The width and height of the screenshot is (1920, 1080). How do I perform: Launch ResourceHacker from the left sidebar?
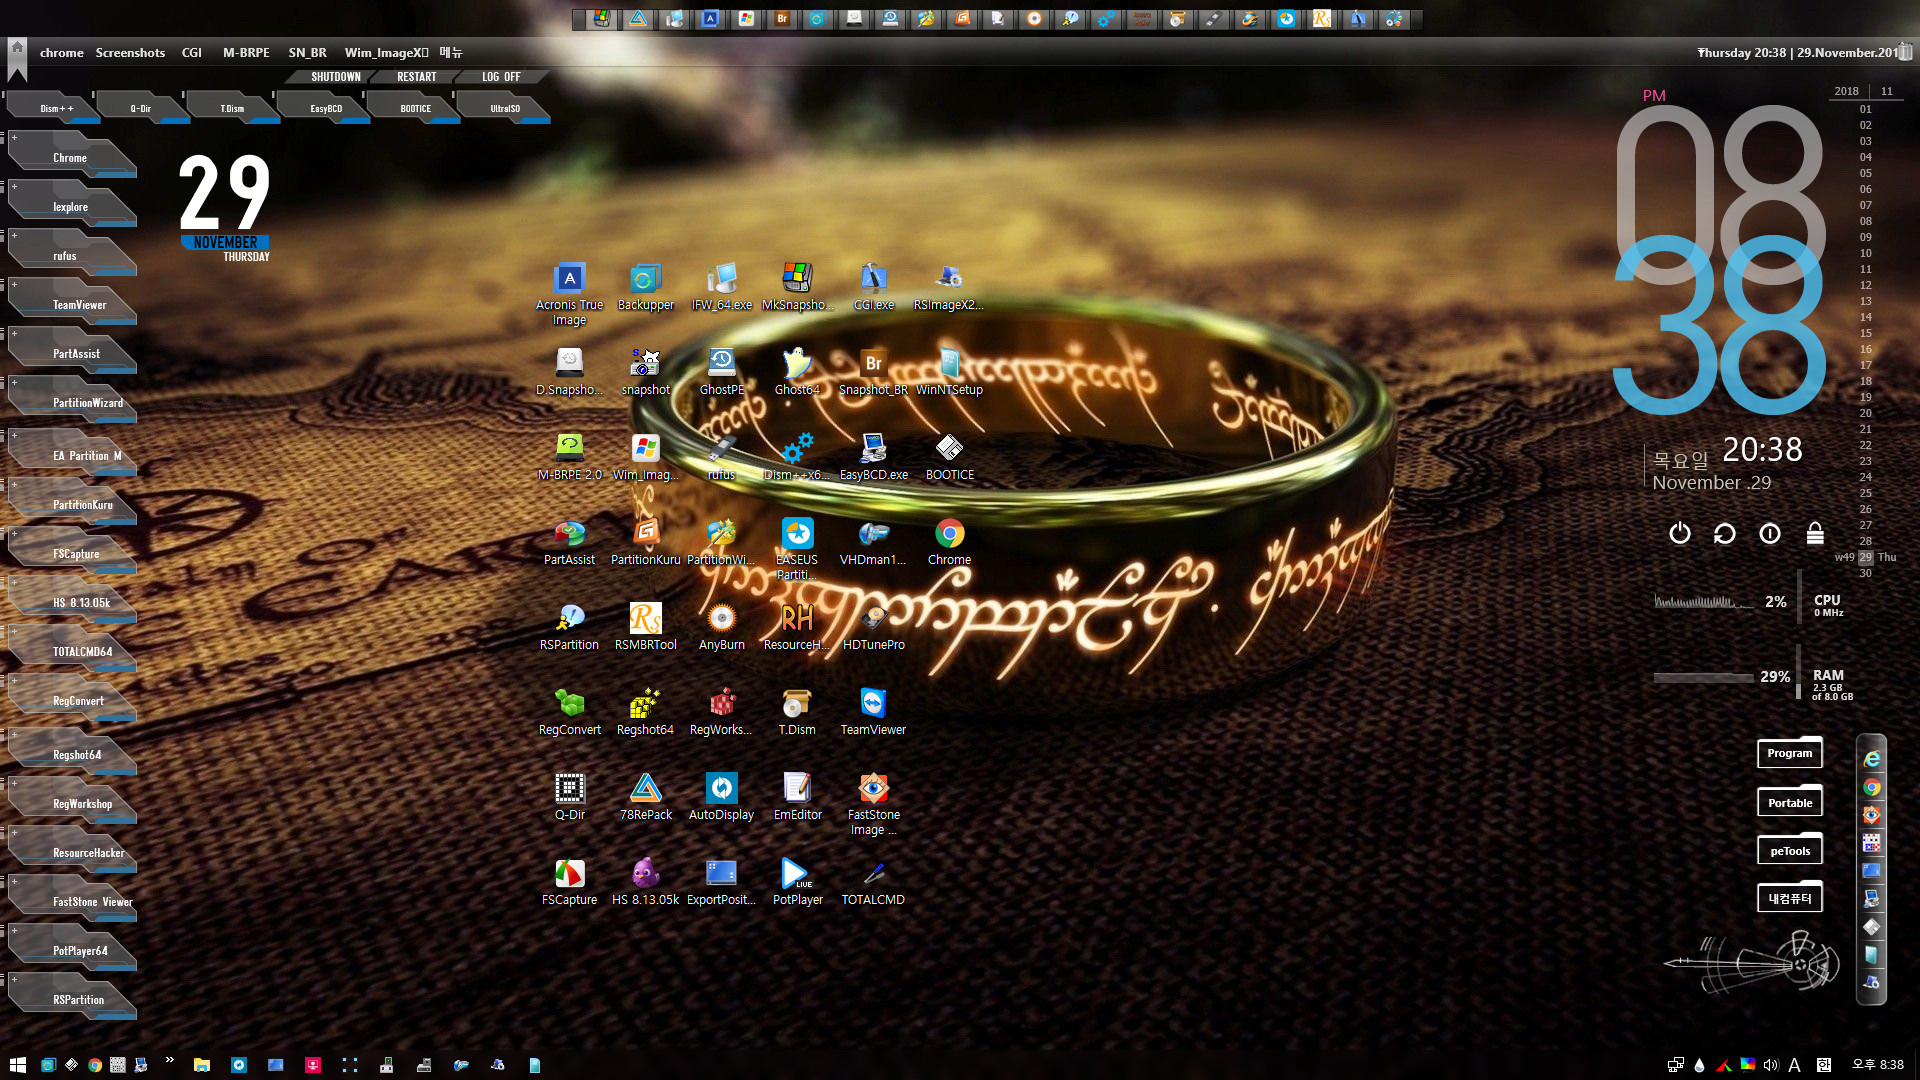point(71,852)
